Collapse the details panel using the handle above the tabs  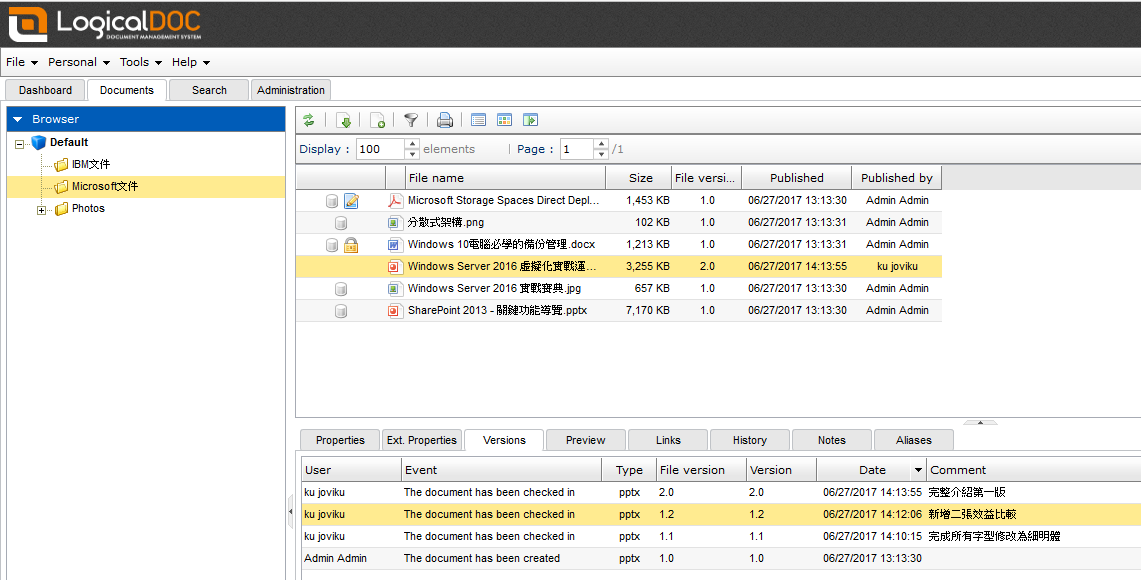click(x=981, y=422)
